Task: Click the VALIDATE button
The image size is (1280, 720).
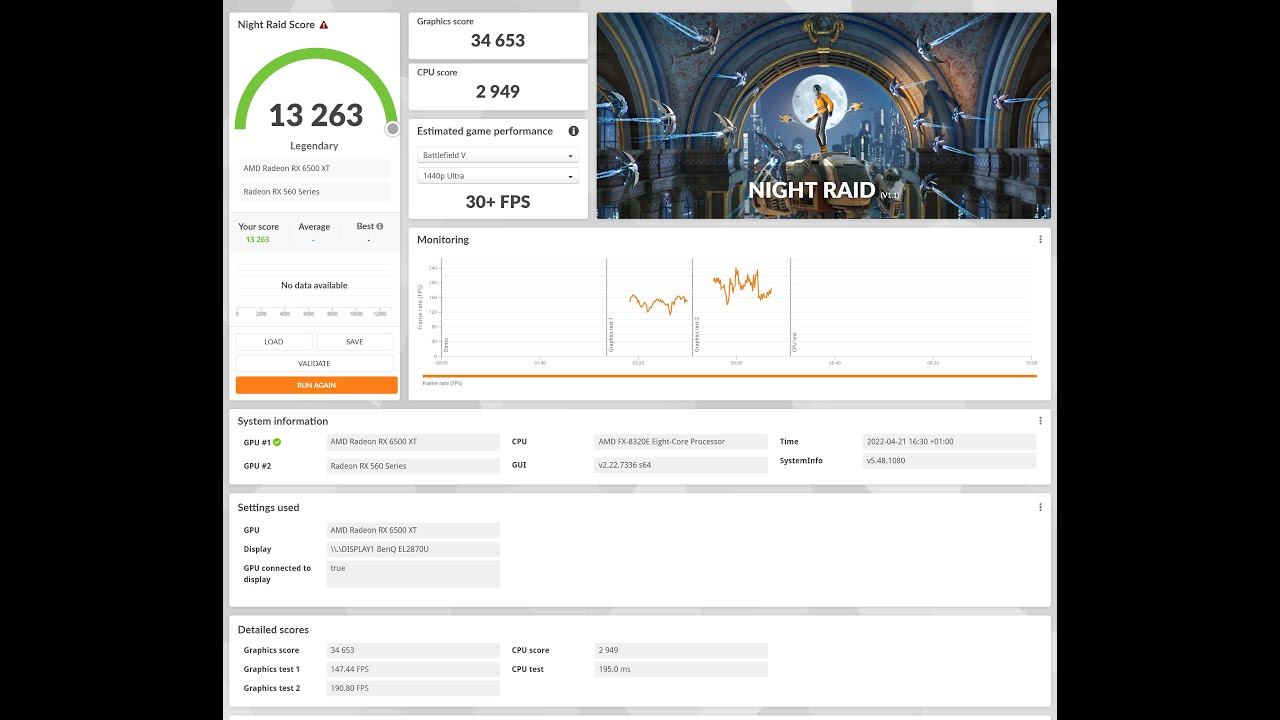Action: (x=314, y=363)
